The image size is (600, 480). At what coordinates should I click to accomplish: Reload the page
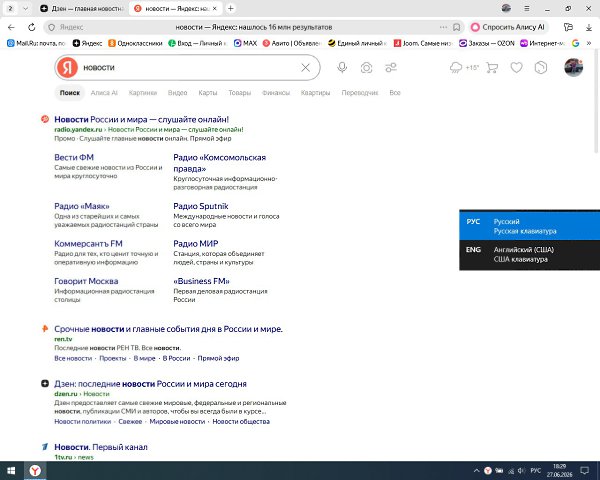click(32, 27)
